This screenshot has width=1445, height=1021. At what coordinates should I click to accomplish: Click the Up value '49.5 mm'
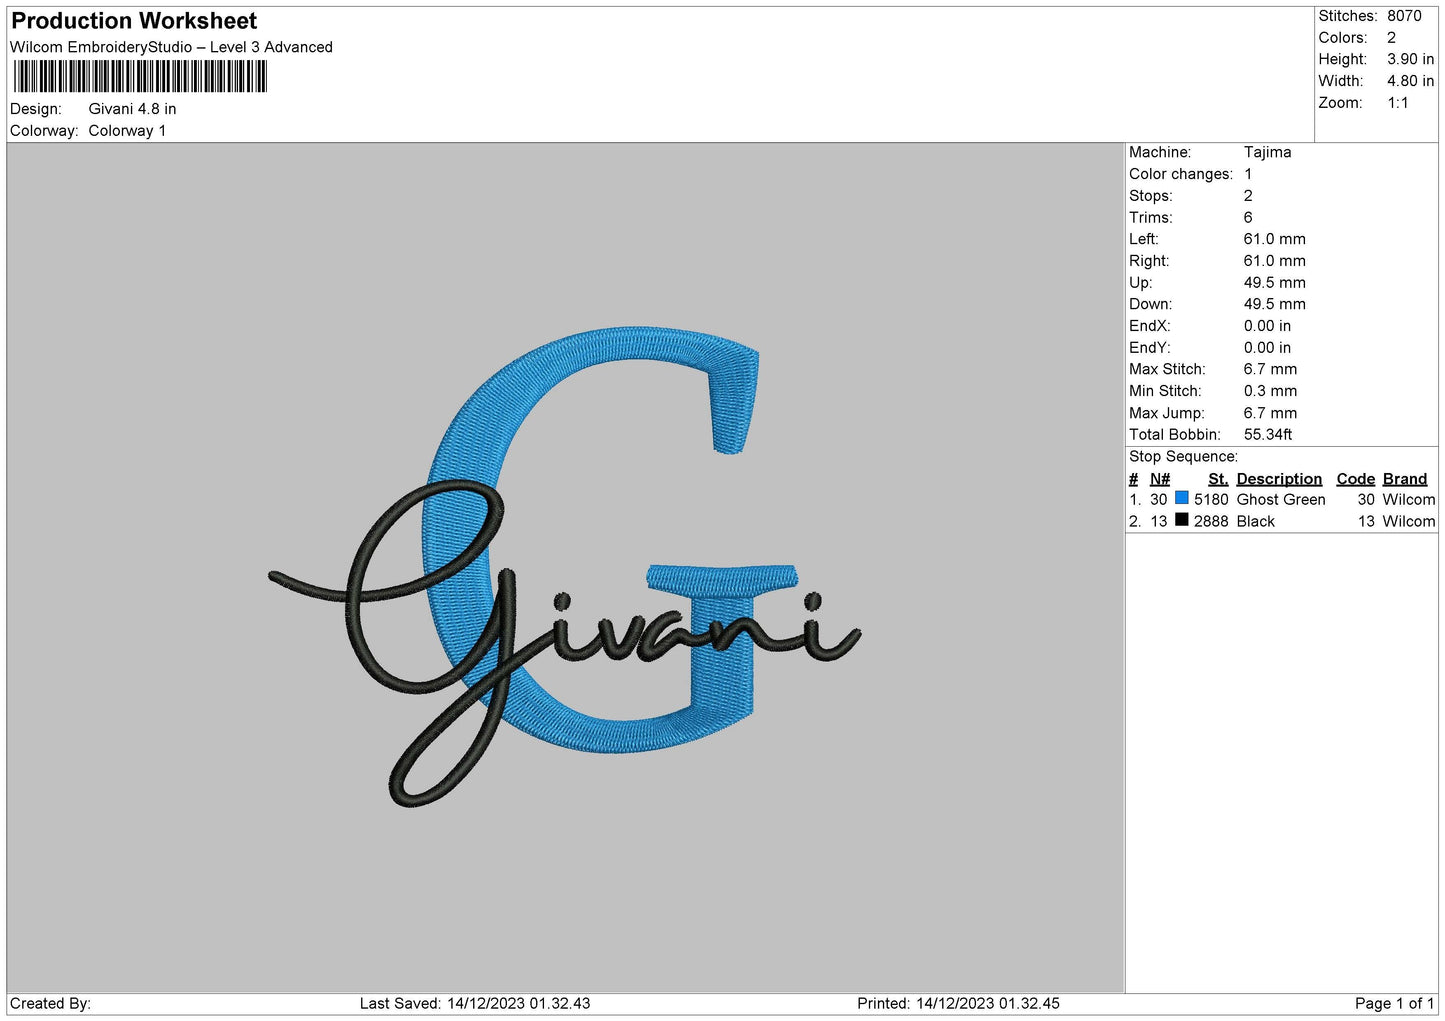(x=1275, y=283)
